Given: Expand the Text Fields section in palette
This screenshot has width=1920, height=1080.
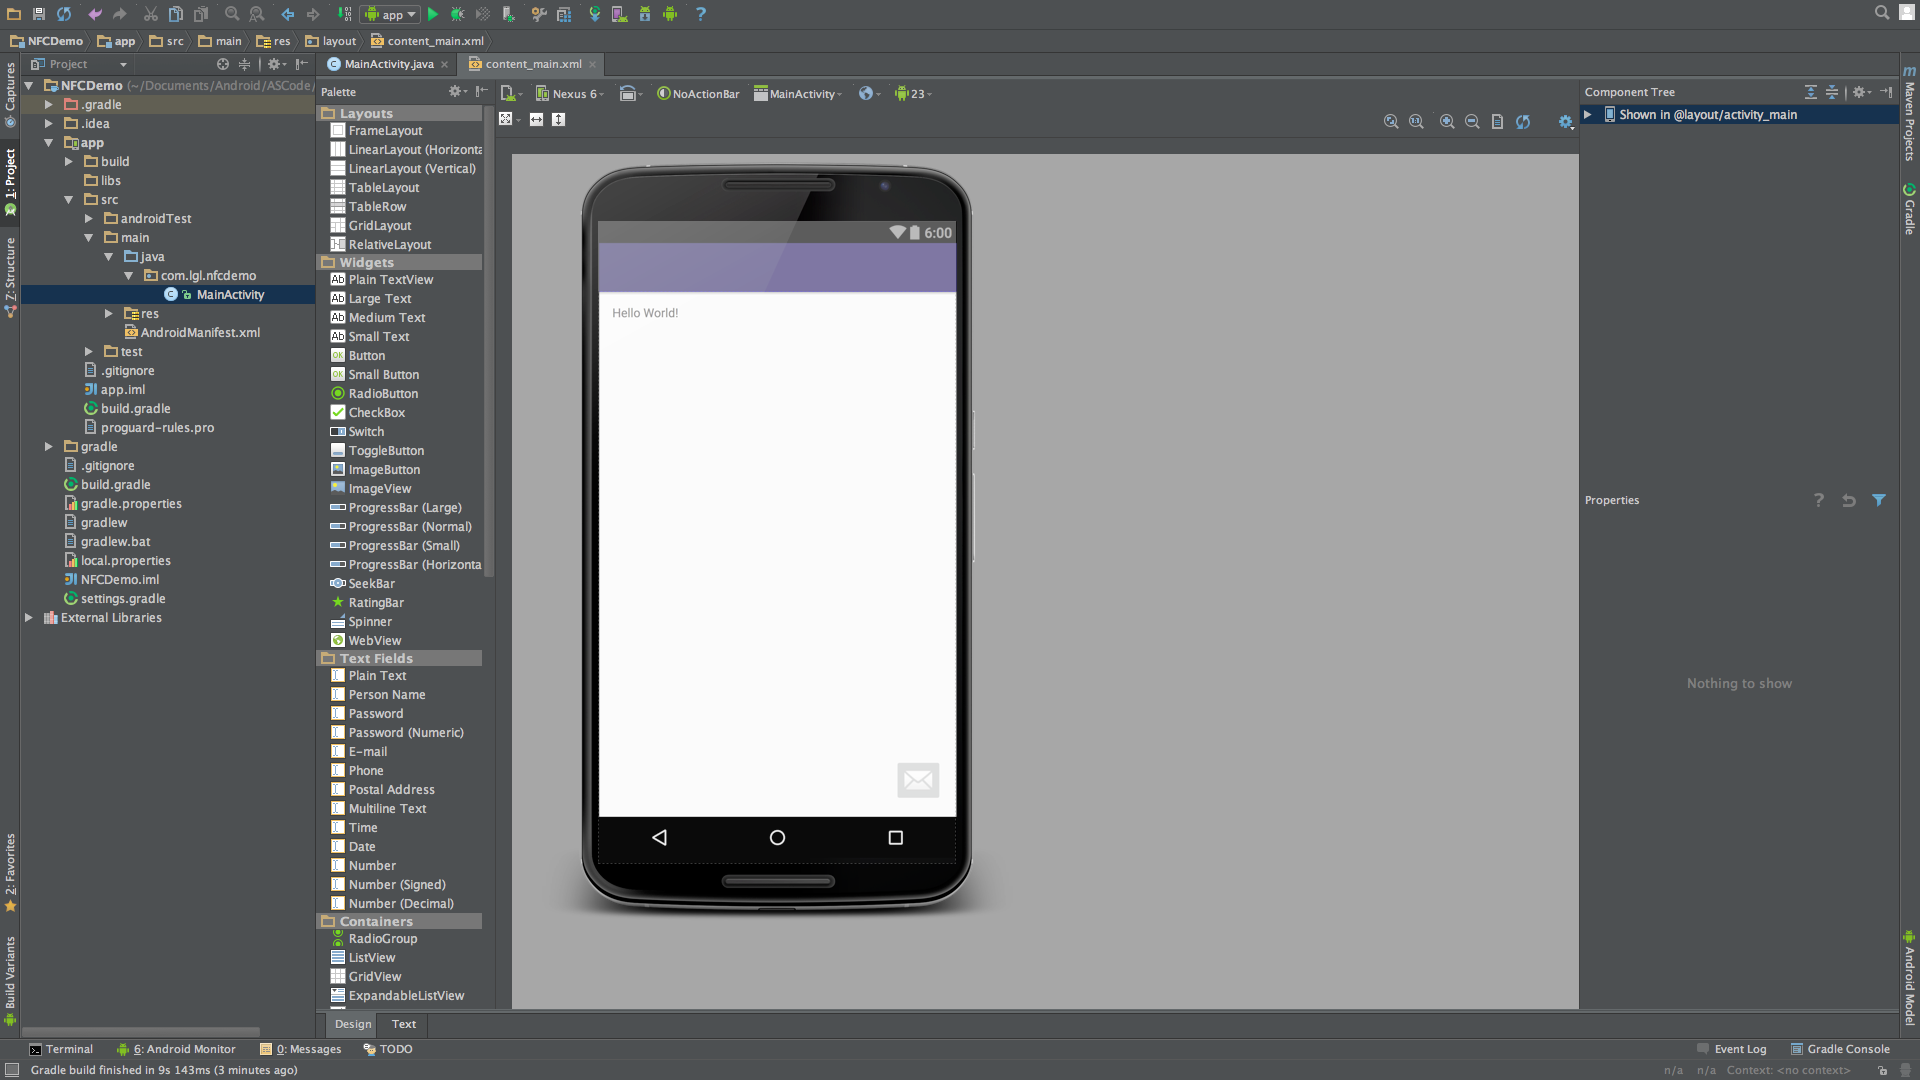Looking at the screenshot, I should tap(375, 657).
